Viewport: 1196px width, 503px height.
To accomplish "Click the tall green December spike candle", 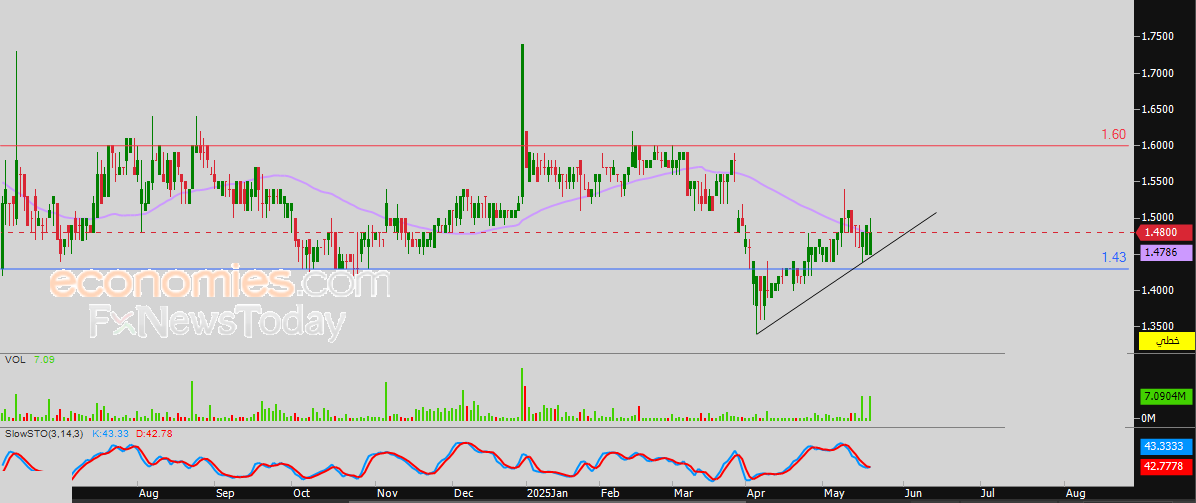I will (x=522, y=122).
